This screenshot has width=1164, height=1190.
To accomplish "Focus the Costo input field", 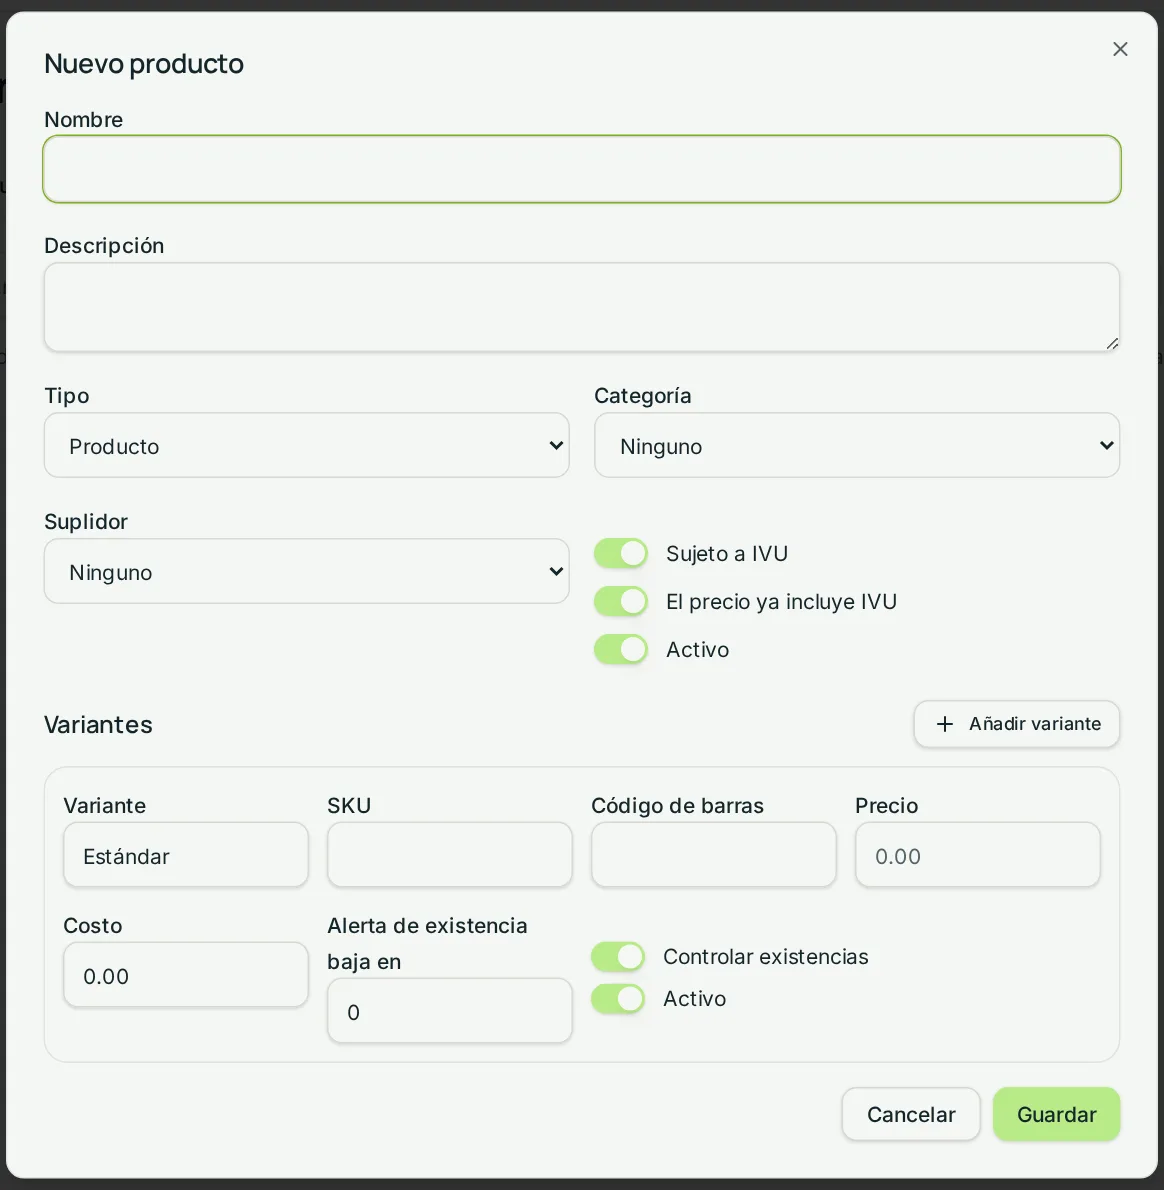I will tap(186, 975).
